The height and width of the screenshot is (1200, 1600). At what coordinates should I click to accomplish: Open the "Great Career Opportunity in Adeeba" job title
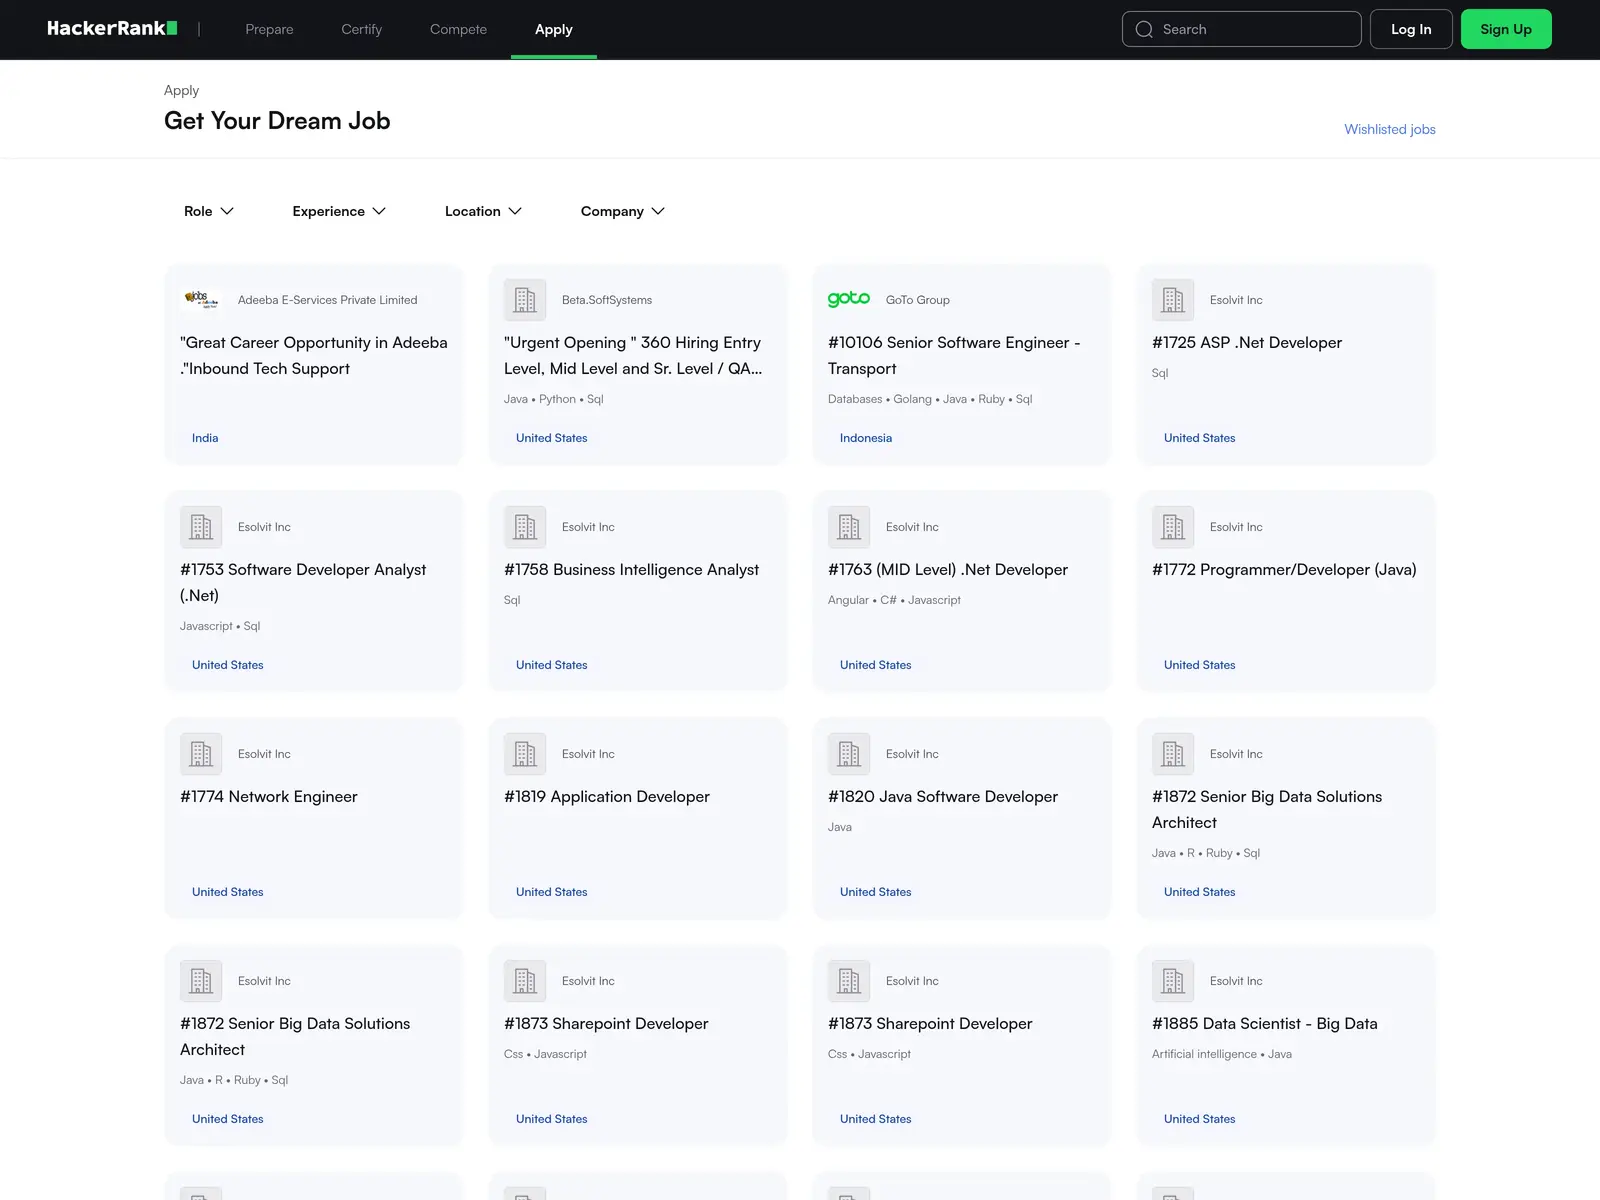click(x=314, y=355)
